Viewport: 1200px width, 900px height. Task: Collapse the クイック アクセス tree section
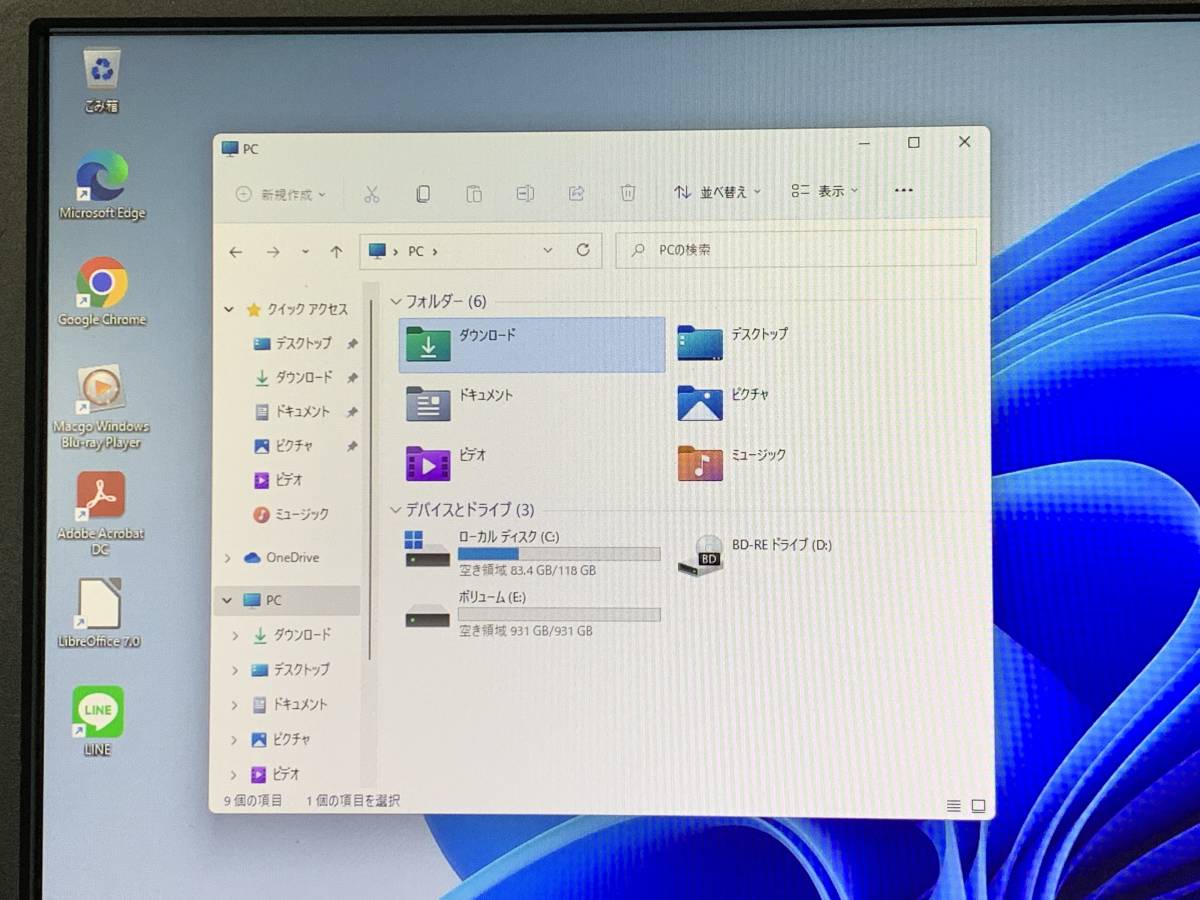click(229, 310)
